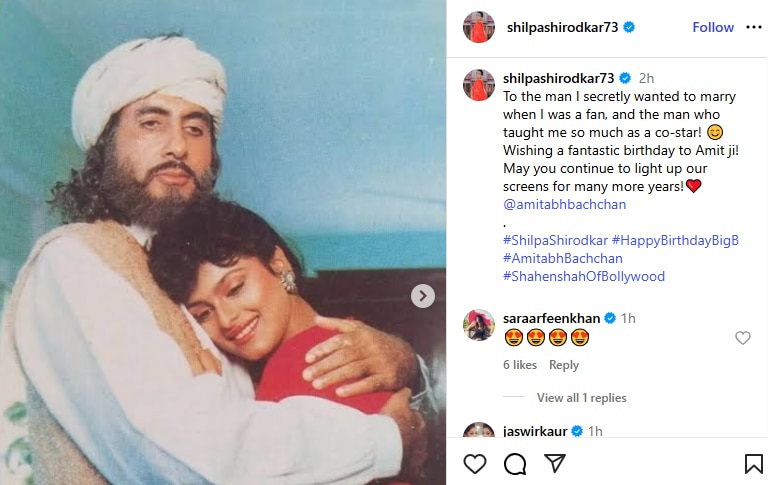Save the post with the bookmark icon
This screenshot has height=485, width=768.
(753, 463)
